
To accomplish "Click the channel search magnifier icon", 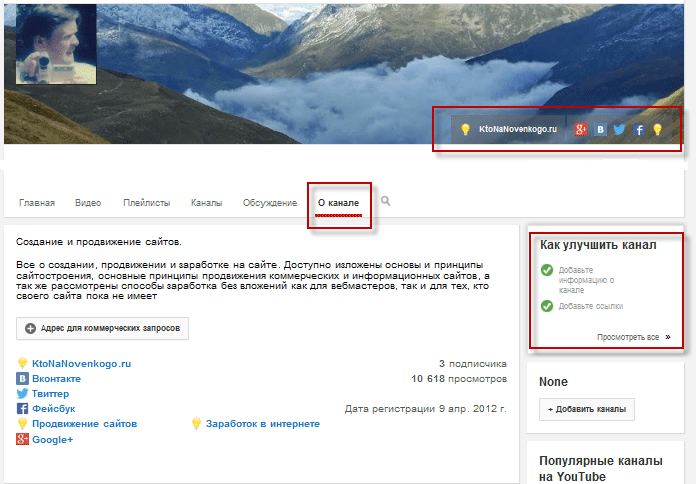I will tap(385, 201).
